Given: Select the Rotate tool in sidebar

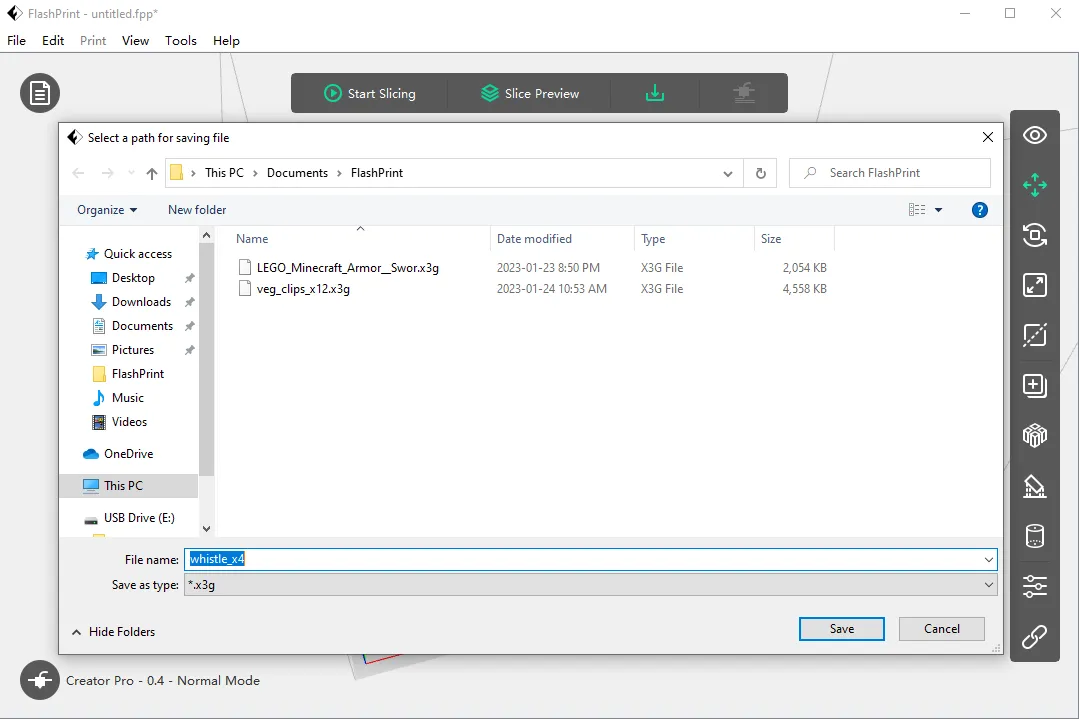Looking at the screenshot, I should tap(1034, 235).
